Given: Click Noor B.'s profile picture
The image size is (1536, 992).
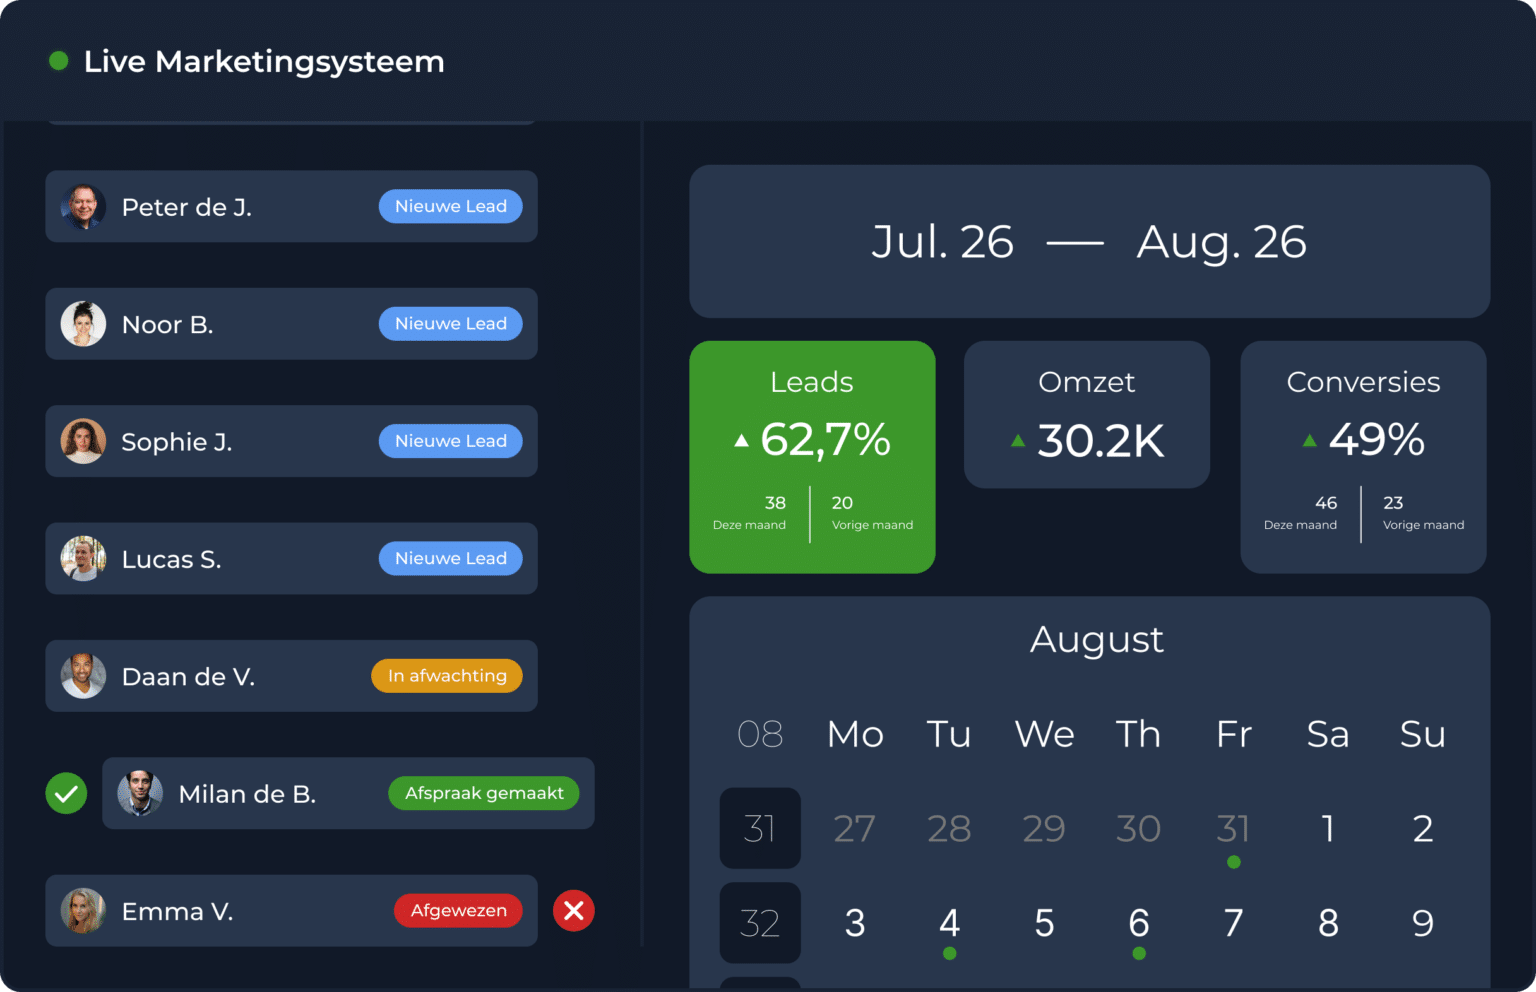Looking at the screenshot, I should point(83,324).
